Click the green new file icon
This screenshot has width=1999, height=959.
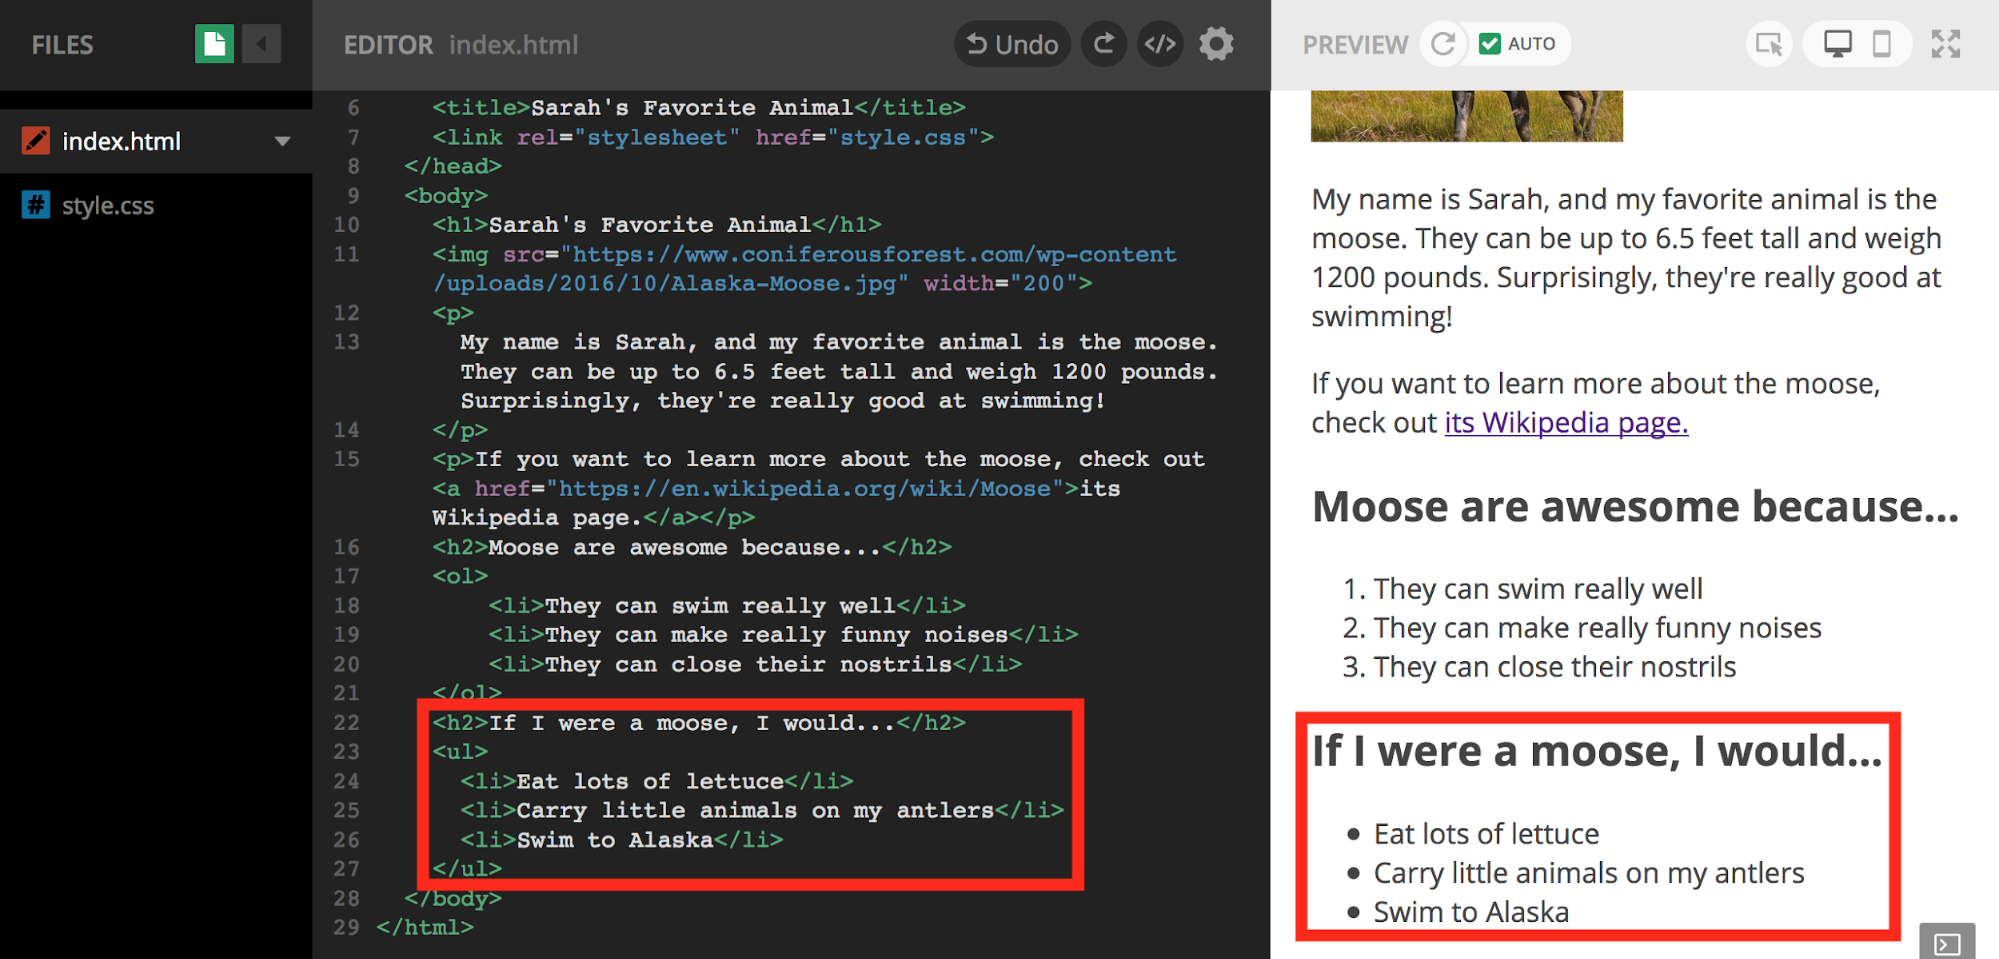[x=214, y=44]
